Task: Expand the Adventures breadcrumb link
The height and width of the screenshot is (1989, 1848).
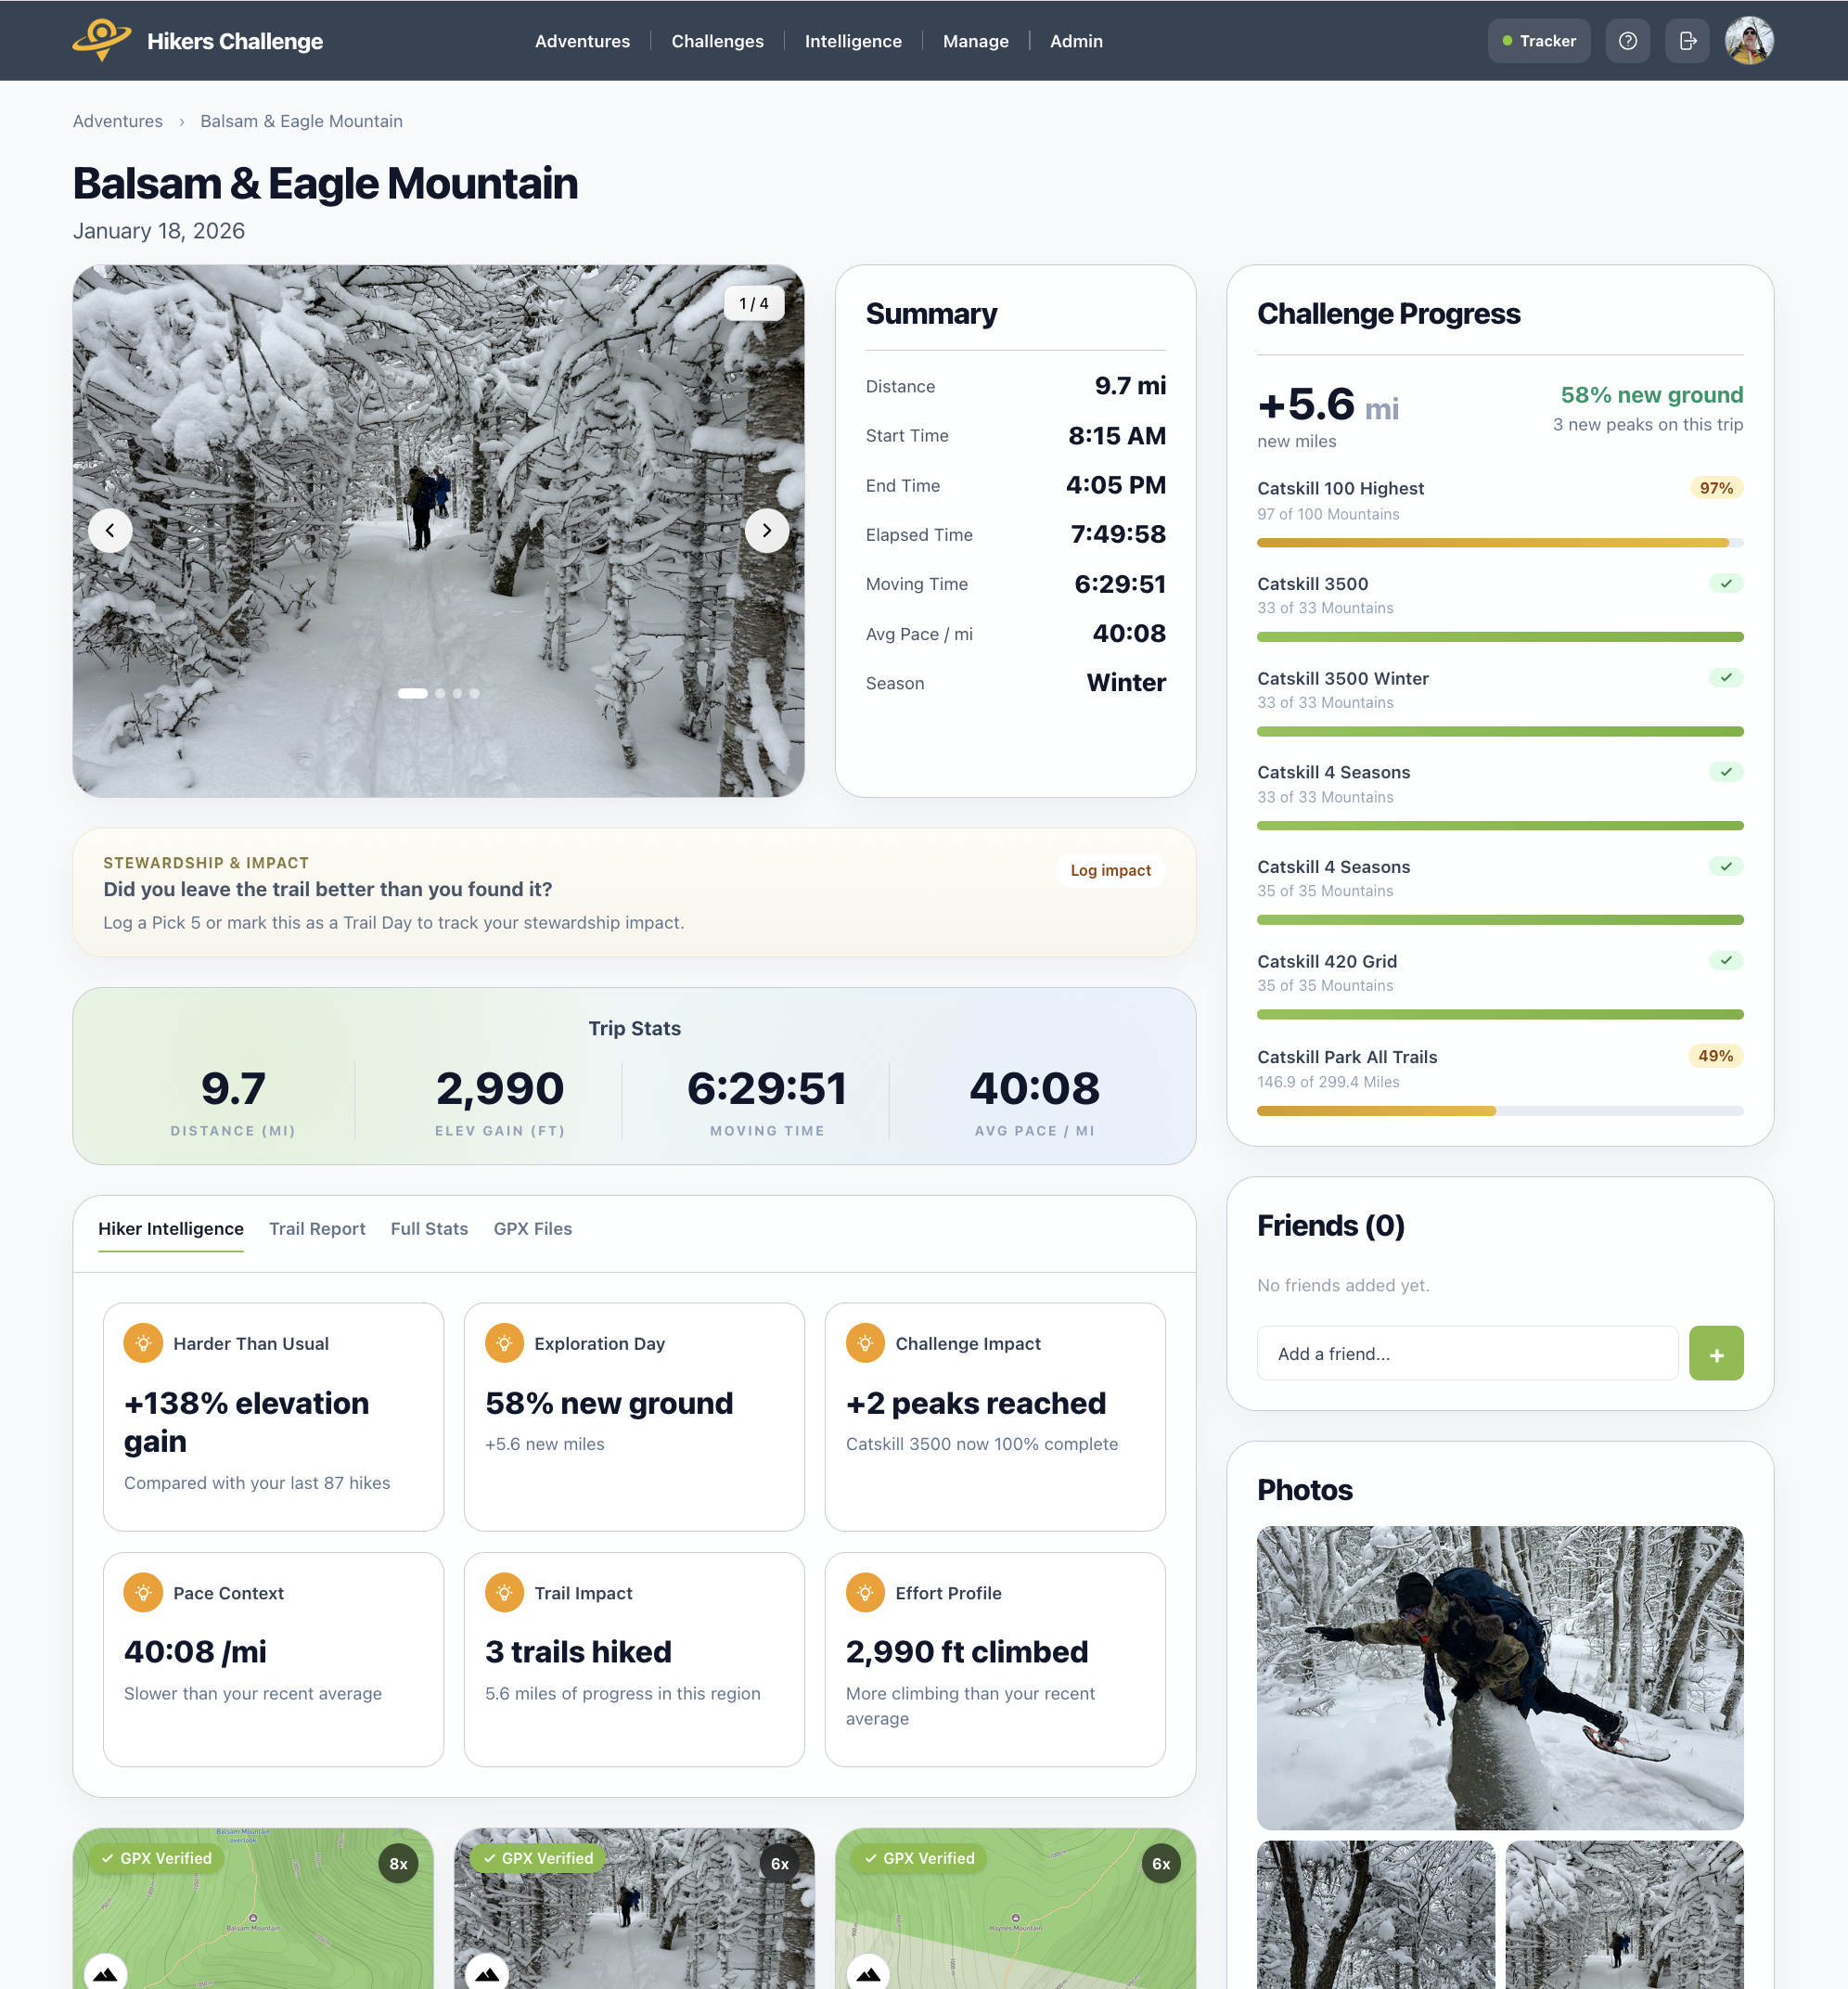Action: pos(117,121)
